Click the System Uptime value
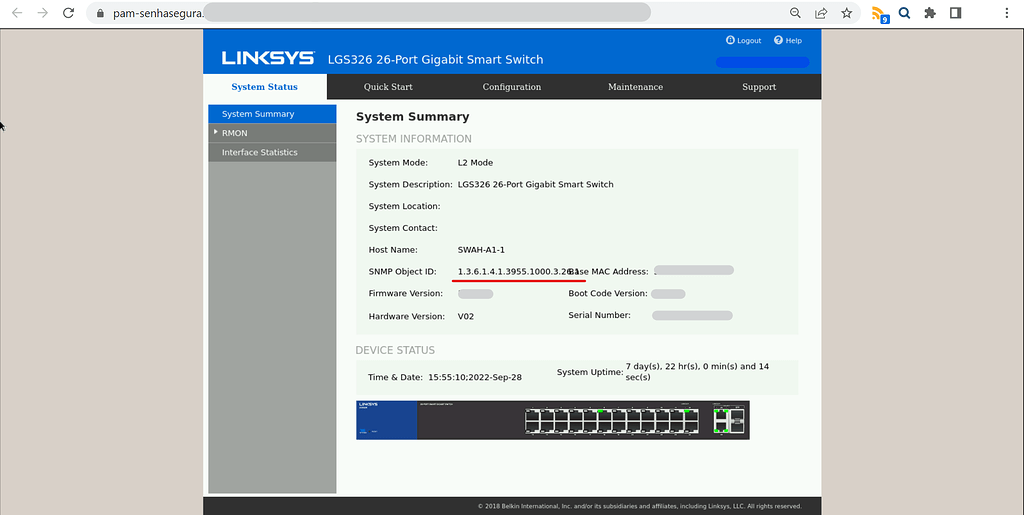Screen dimensions: 1024x515 point(697,372)
